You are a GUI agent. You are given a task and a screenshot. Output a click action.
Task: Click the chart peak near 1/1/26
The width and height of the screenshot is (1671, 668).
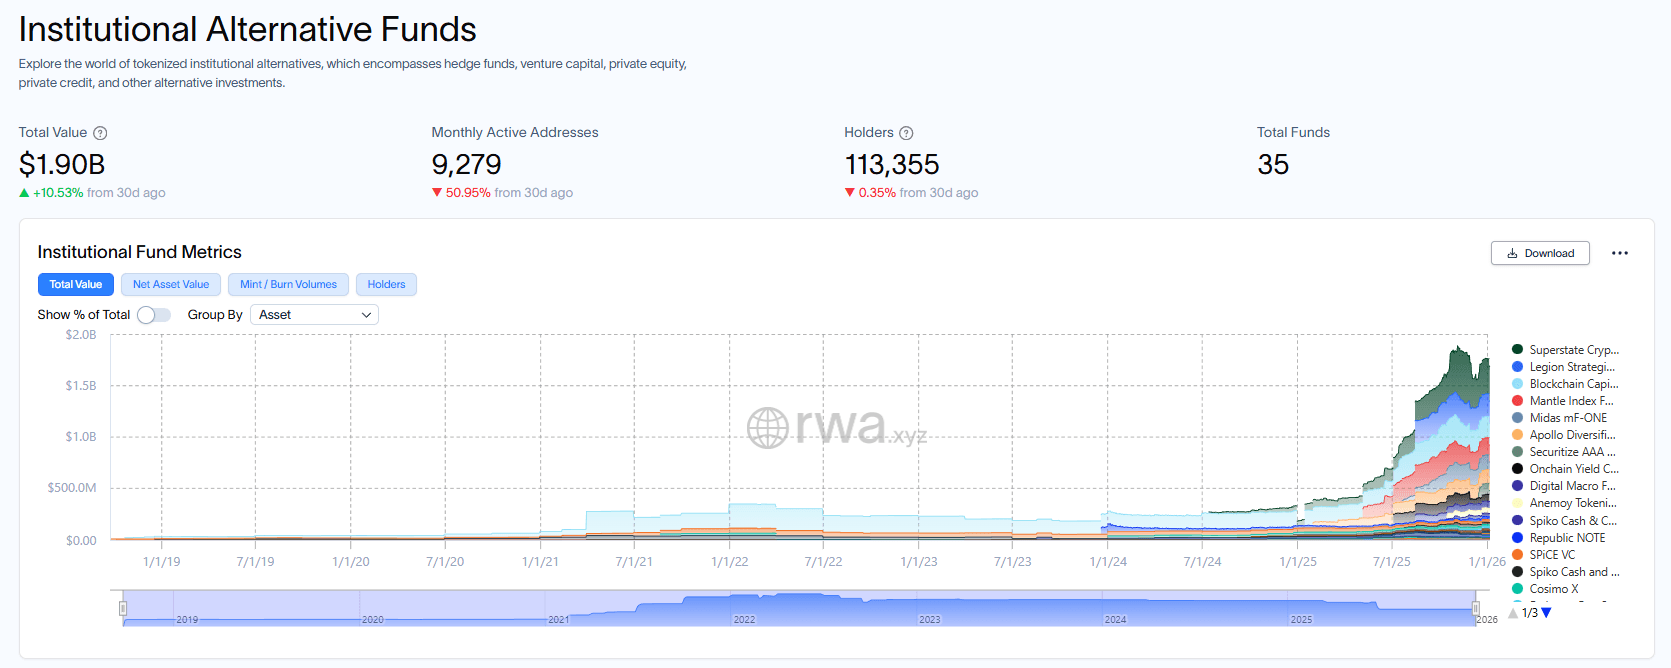pyautogui.click(x=1458, y=349)
